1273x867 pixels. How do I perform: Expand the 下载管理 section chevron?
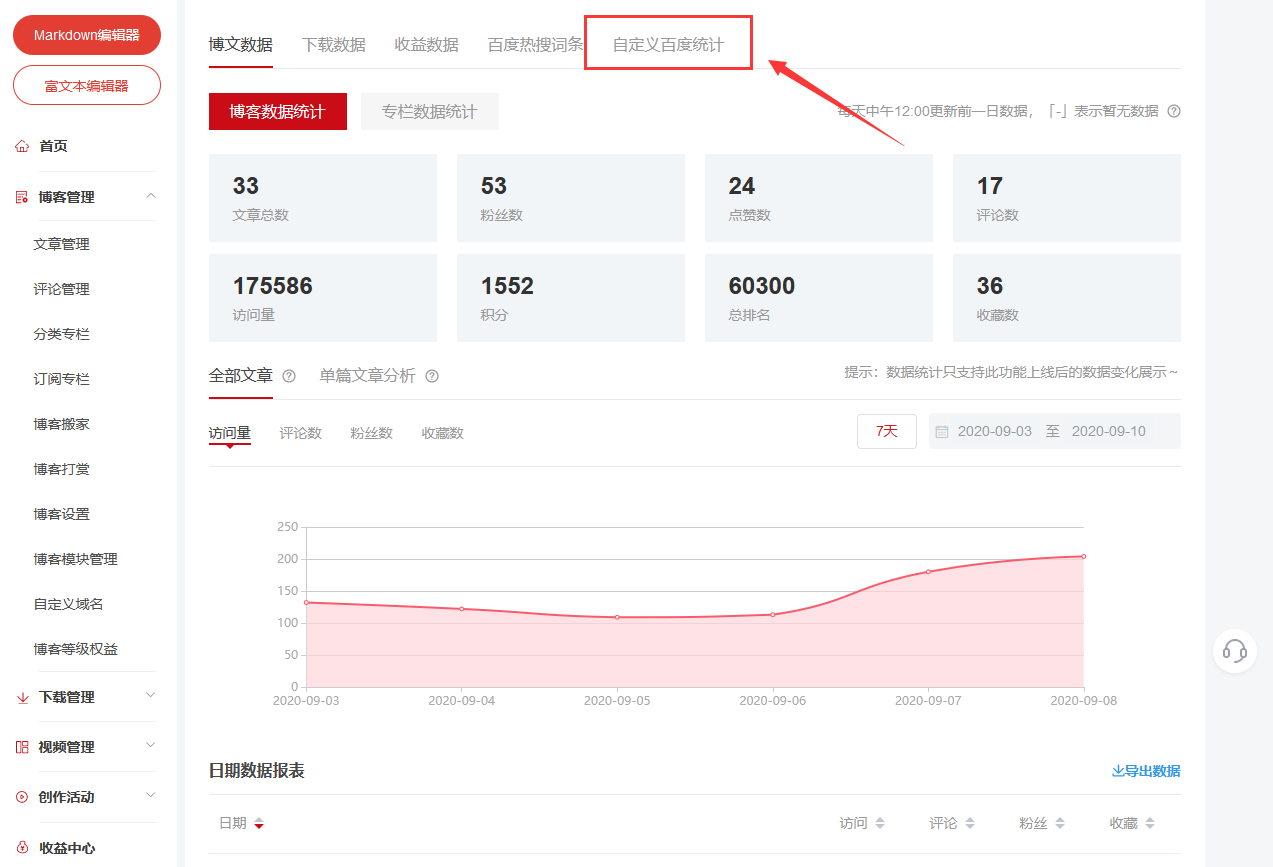pyautogui.click(x=151, y=695)
